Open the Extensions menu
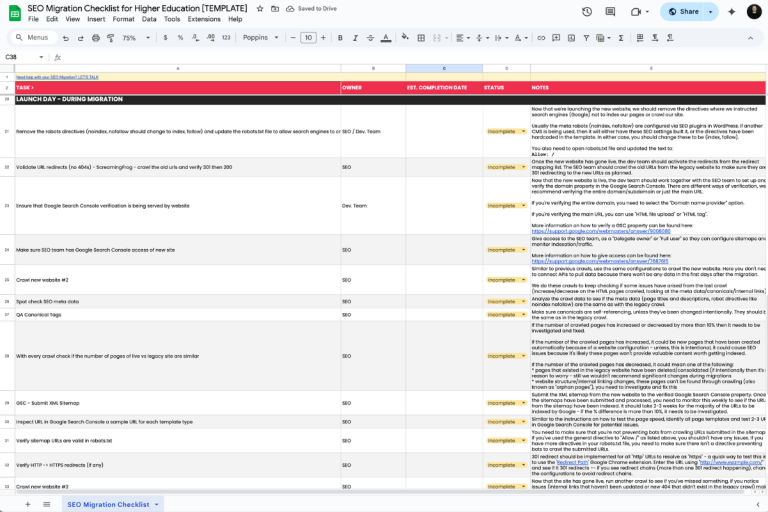 click(x=204, y=19)
